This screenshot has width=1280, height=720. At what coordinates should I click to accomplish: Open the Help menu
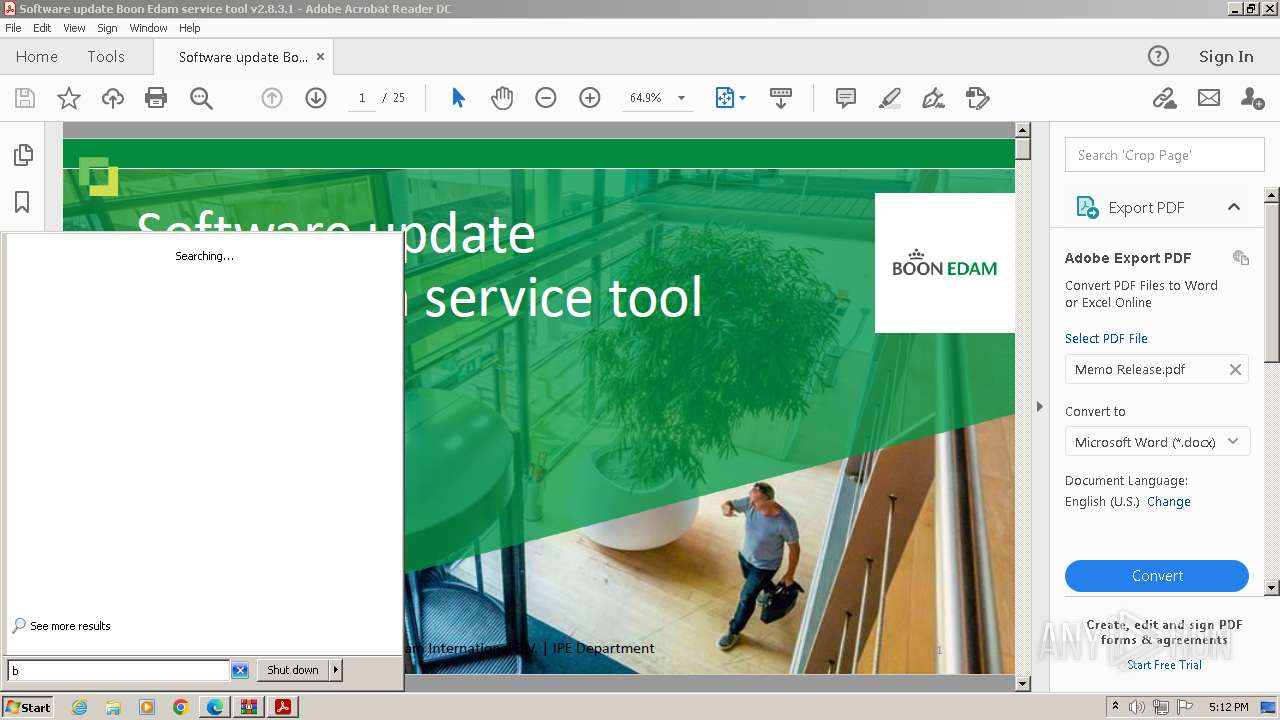[190, 28]
